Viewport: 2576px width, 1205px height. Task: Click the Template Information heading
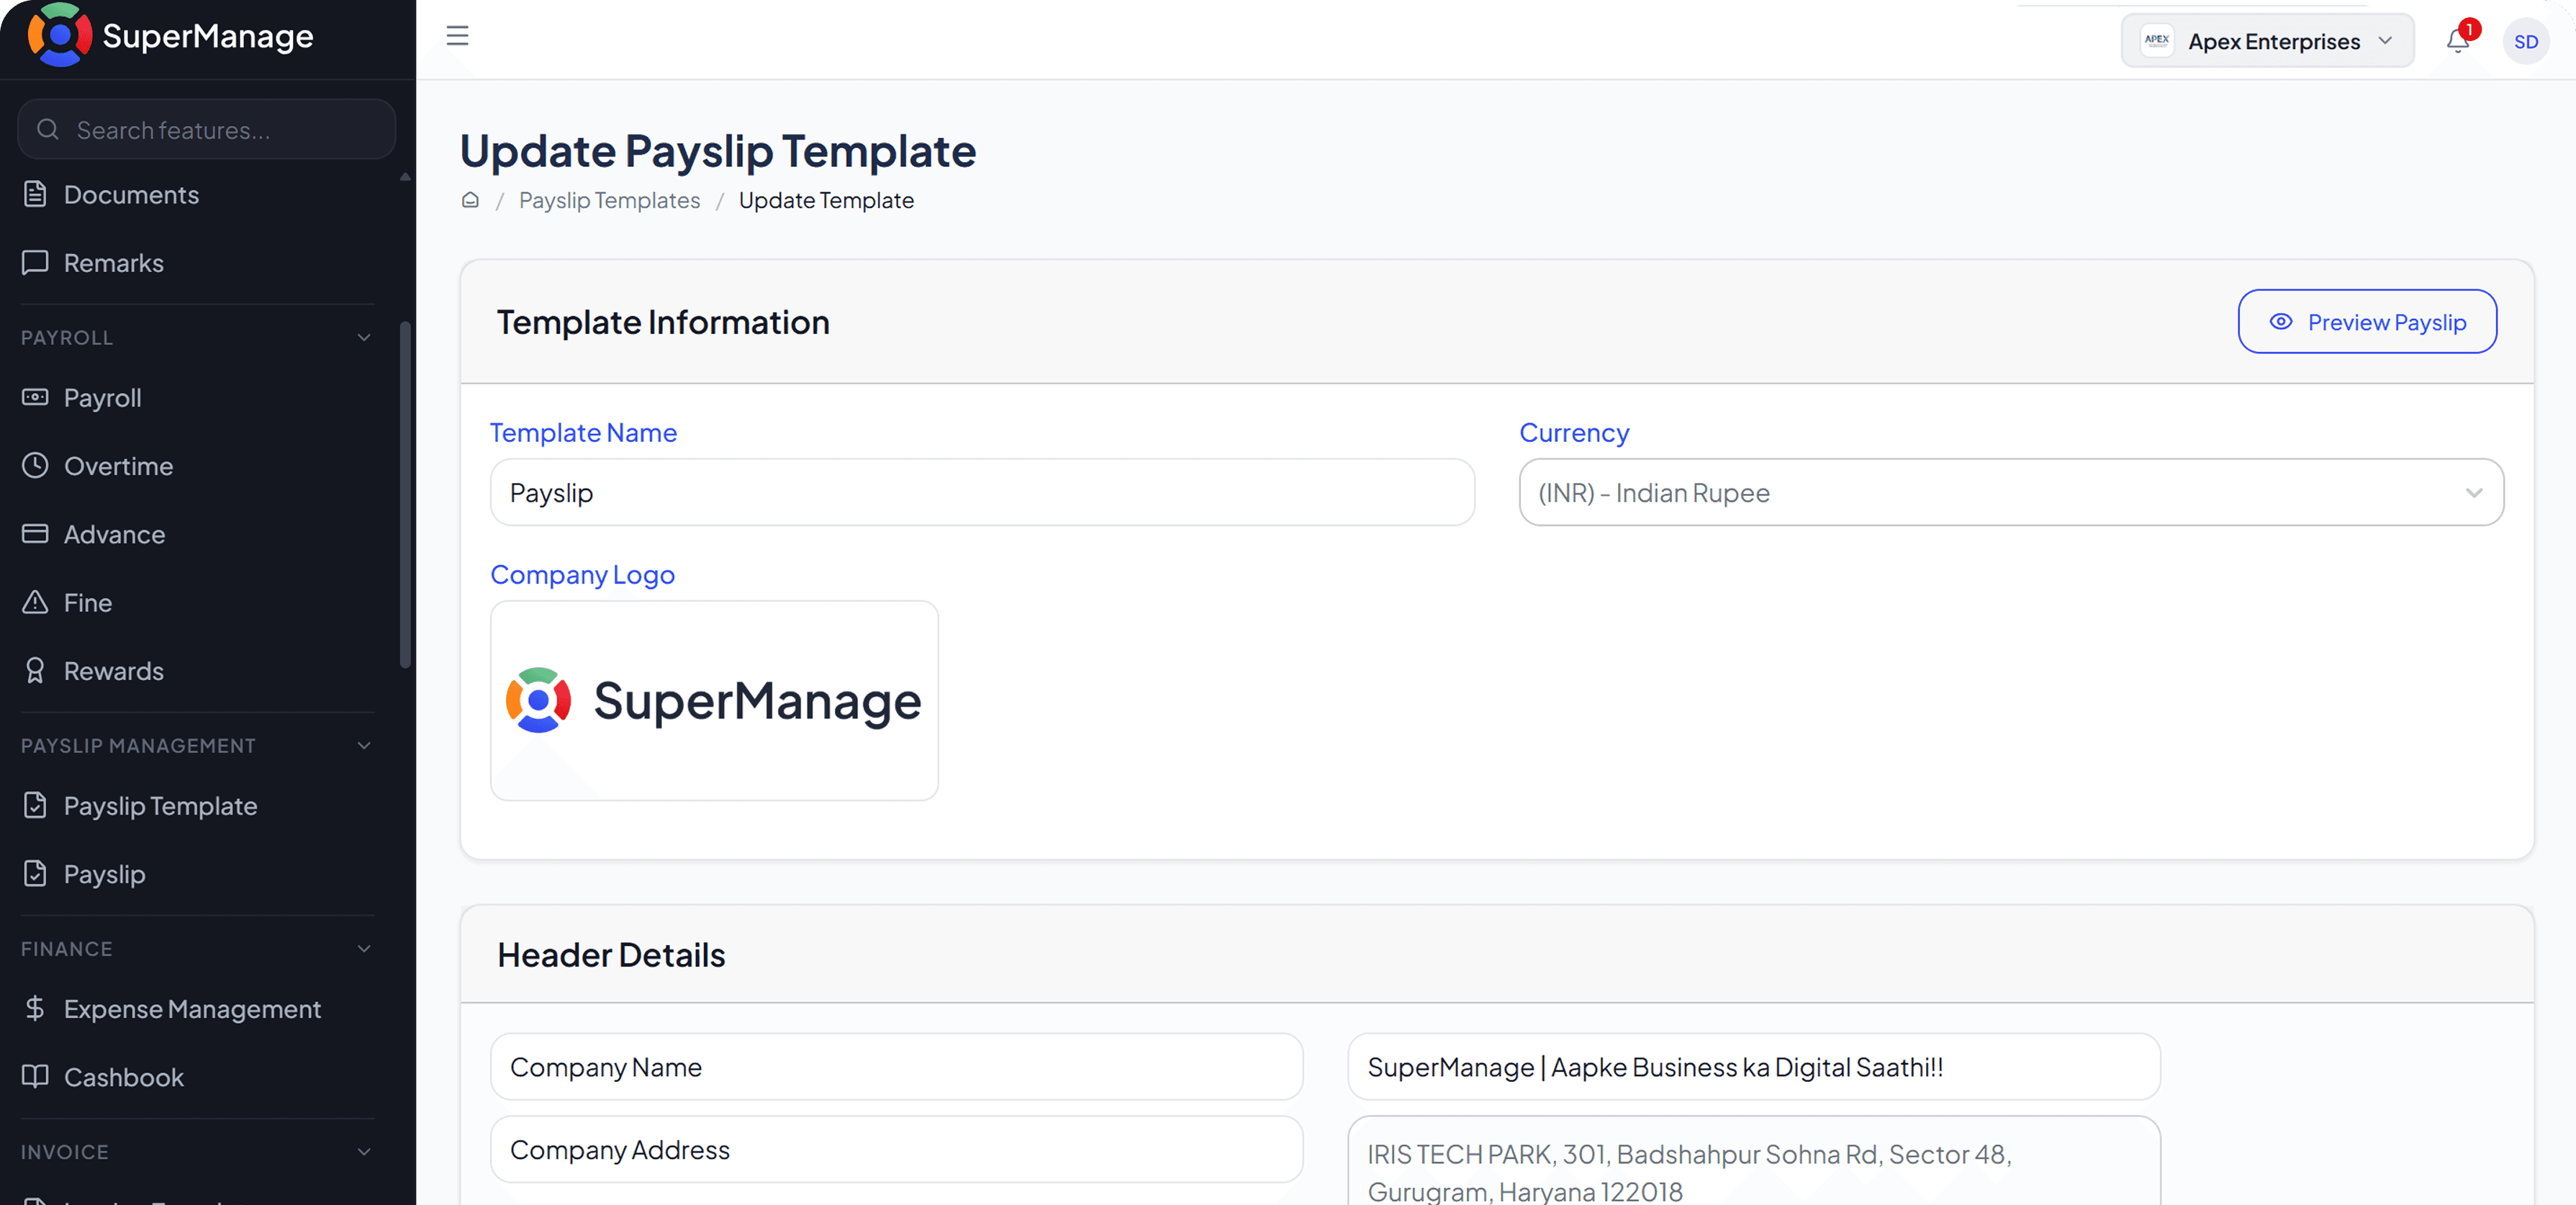663,322
